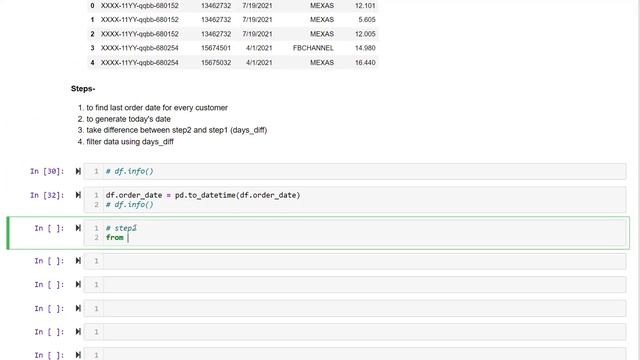Click the '# step2' comment line in the active cell

(x=121, y=228)
